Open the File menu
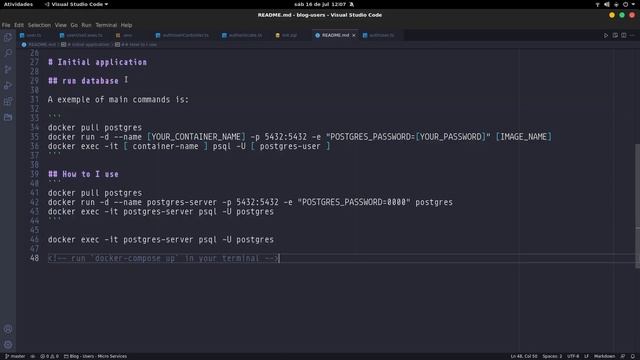640x360 pixels. coord(6,25)
